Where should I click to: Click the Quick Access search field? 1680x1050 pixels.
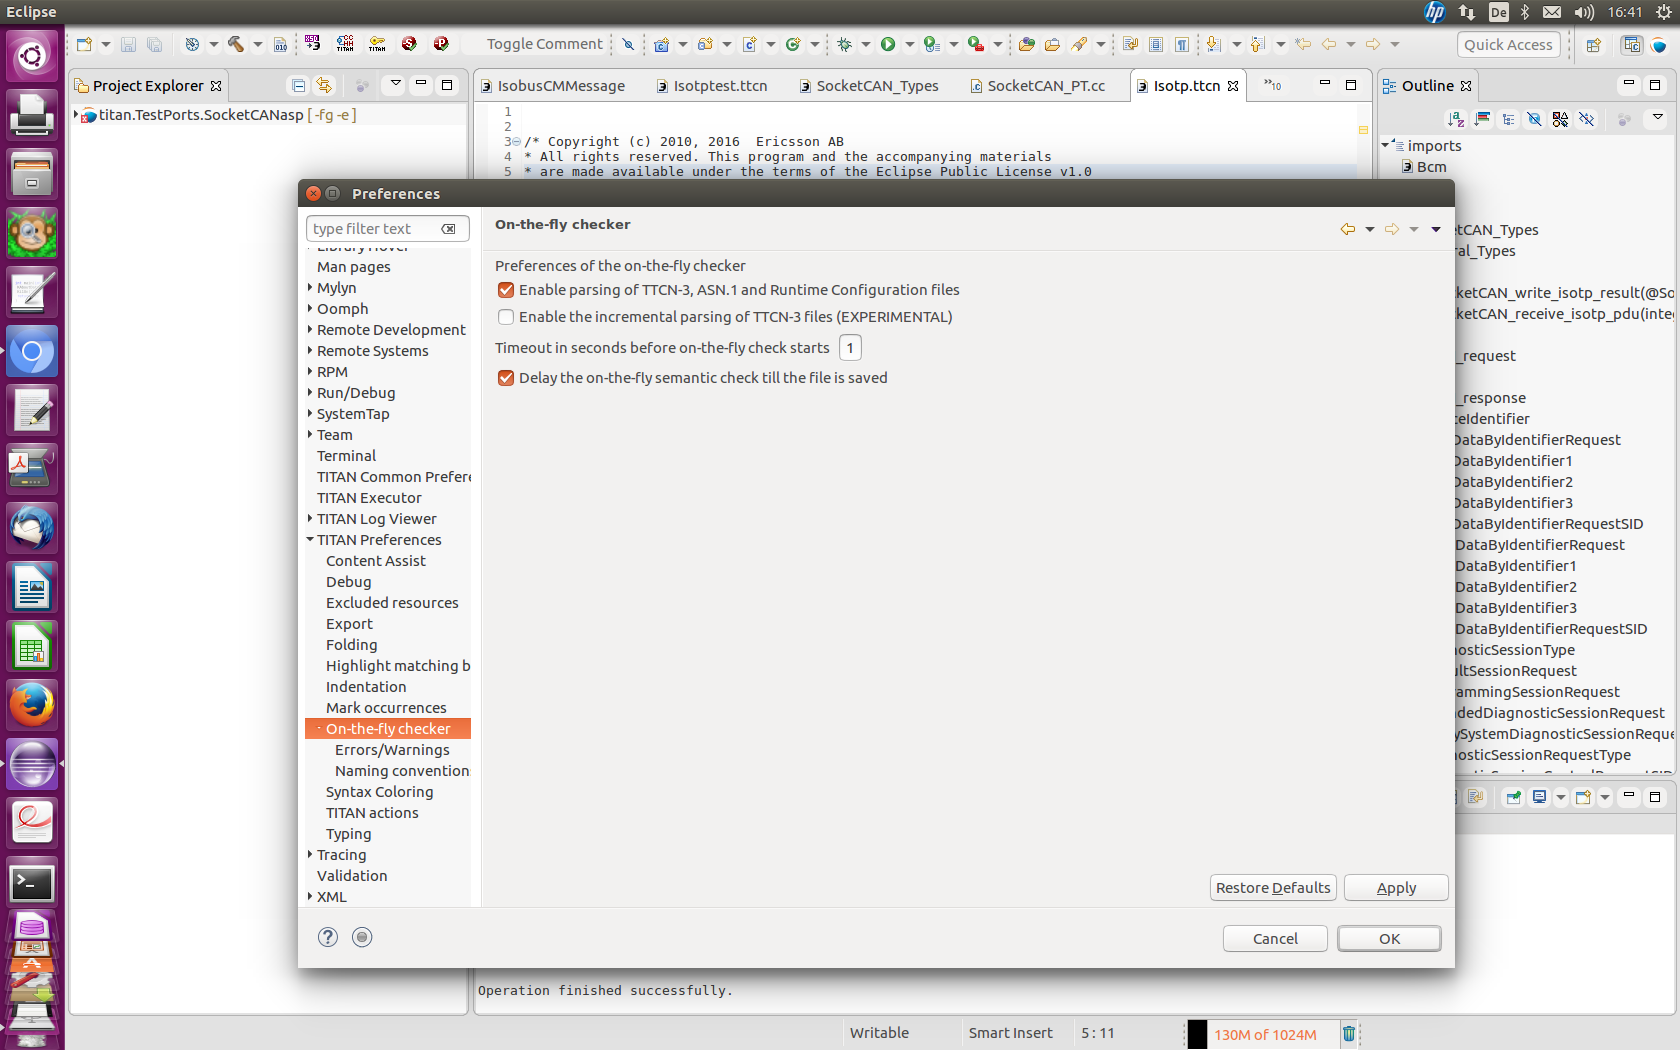click(x=1508, y=45)
